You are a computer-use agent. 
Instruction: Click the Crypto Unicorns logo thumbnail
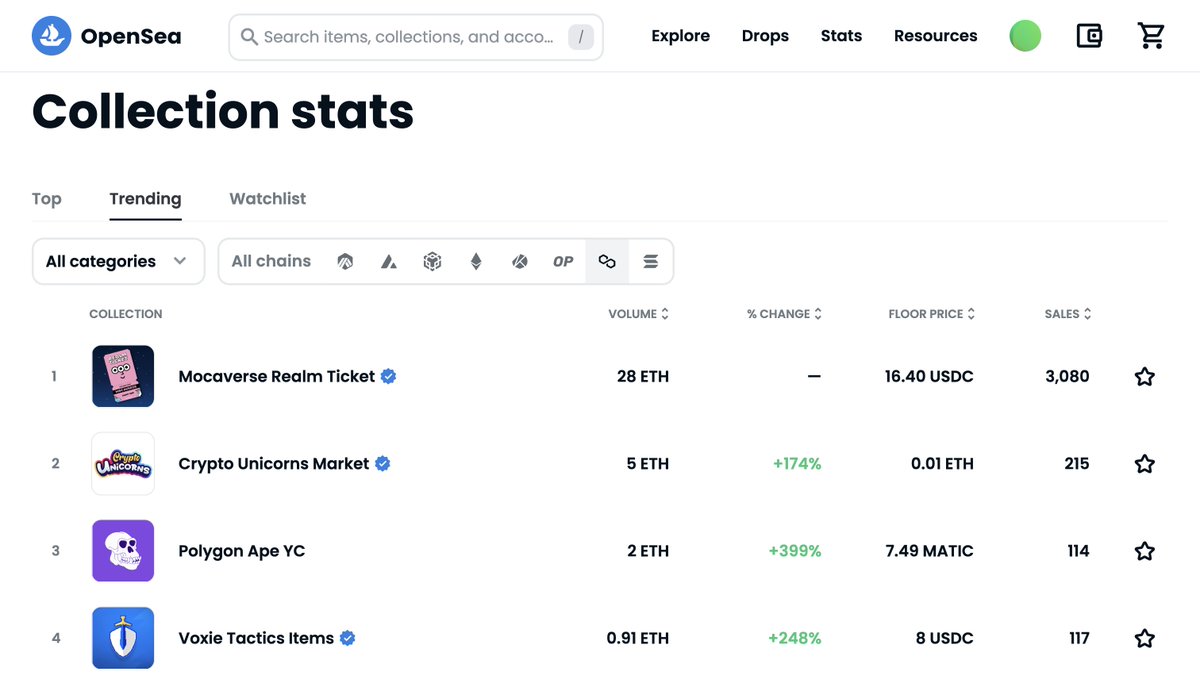tap(123, 463)
